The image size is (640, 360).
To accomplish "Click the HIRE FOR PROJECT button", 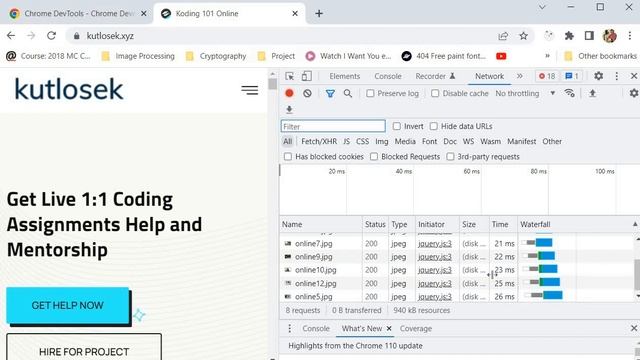I will pyautogui.click(x=84, y=347).
